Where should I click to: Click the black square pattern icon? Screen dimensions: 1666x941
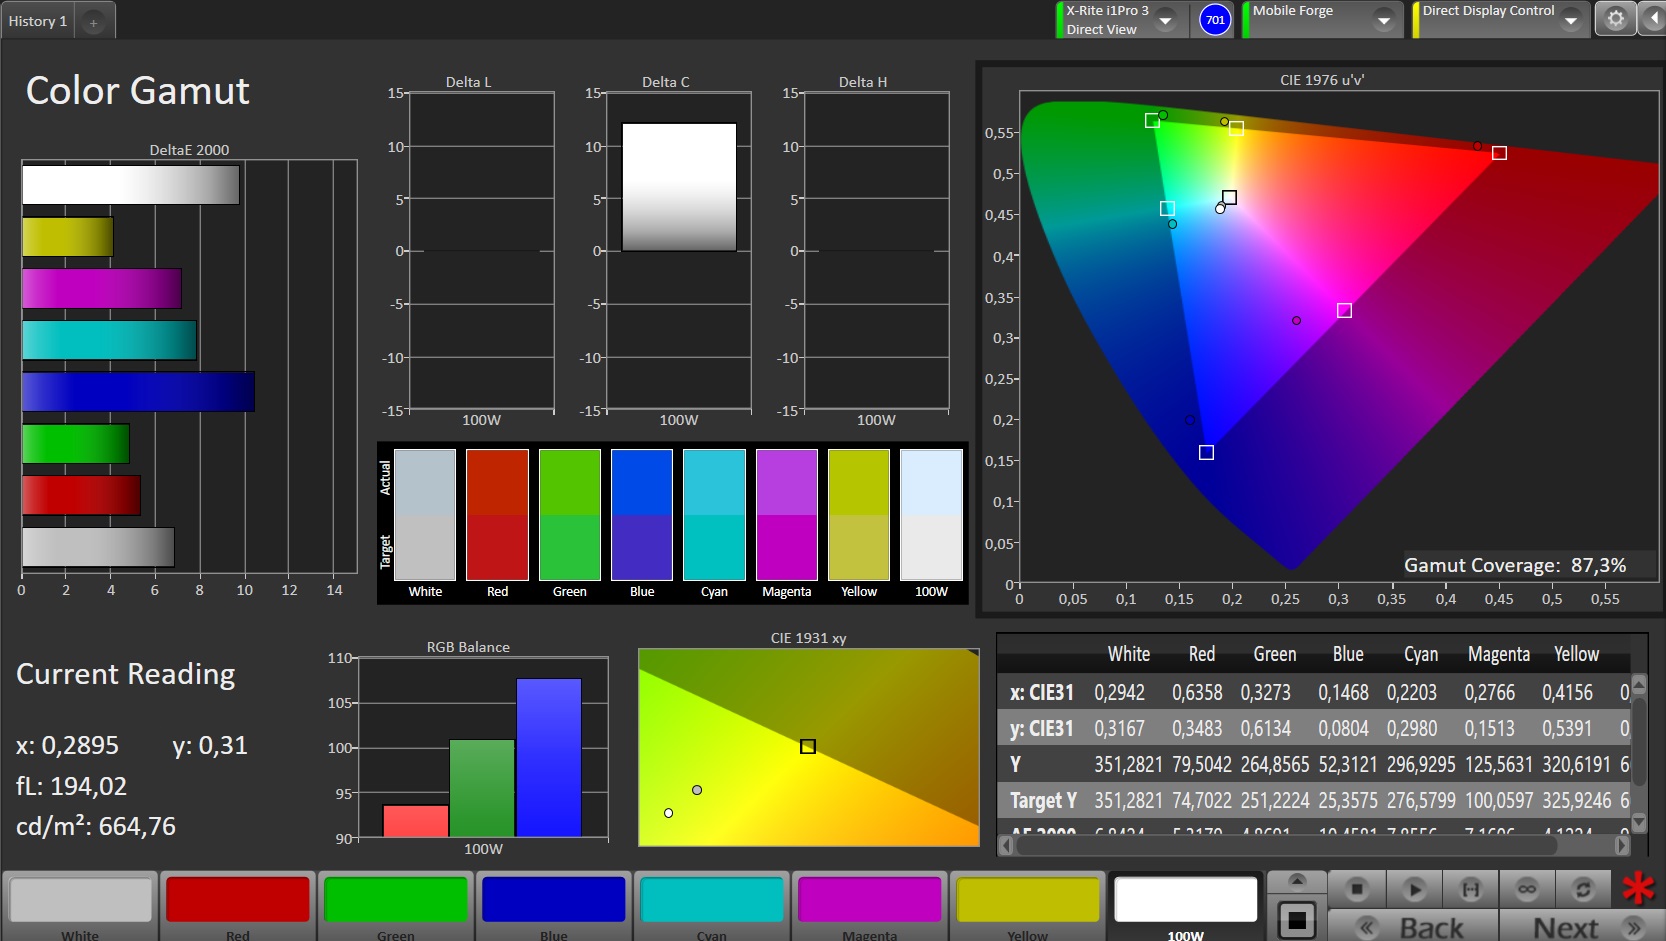click(x=1296, y=919)
